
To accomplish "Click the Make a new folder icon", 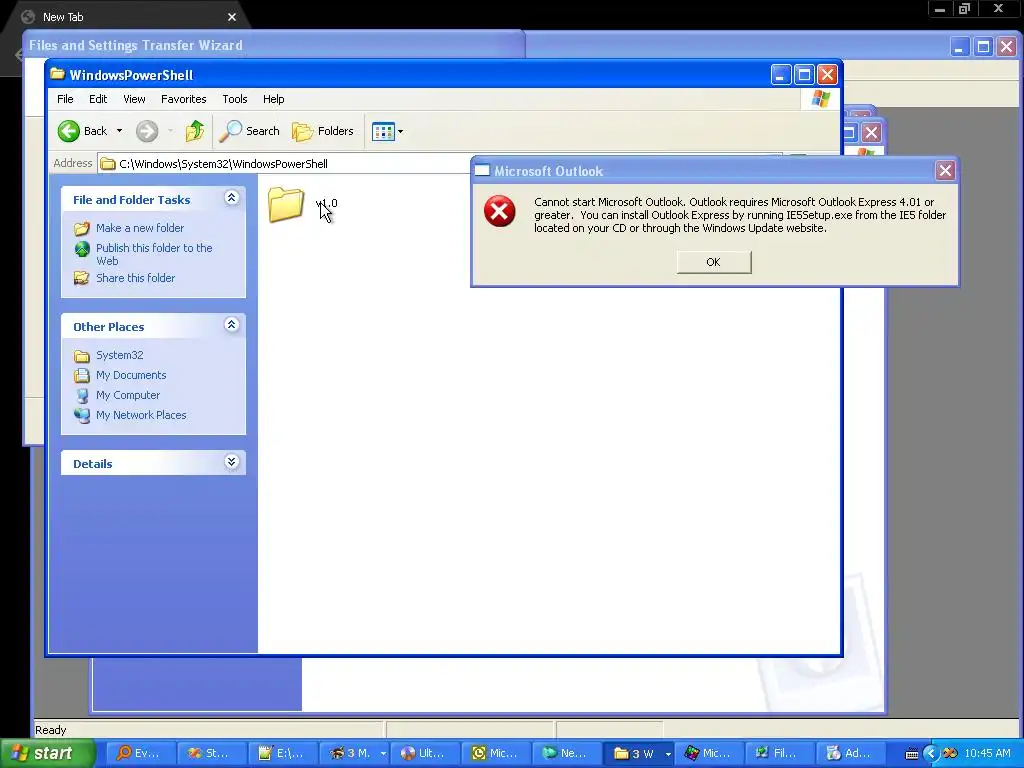I will click(x=82, y=228).
